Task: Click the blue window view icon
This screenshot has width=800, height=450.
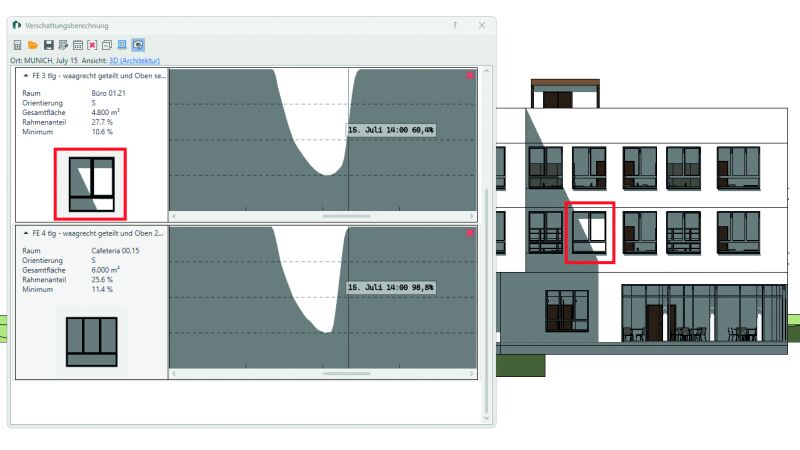Action: tap(122, 45)
